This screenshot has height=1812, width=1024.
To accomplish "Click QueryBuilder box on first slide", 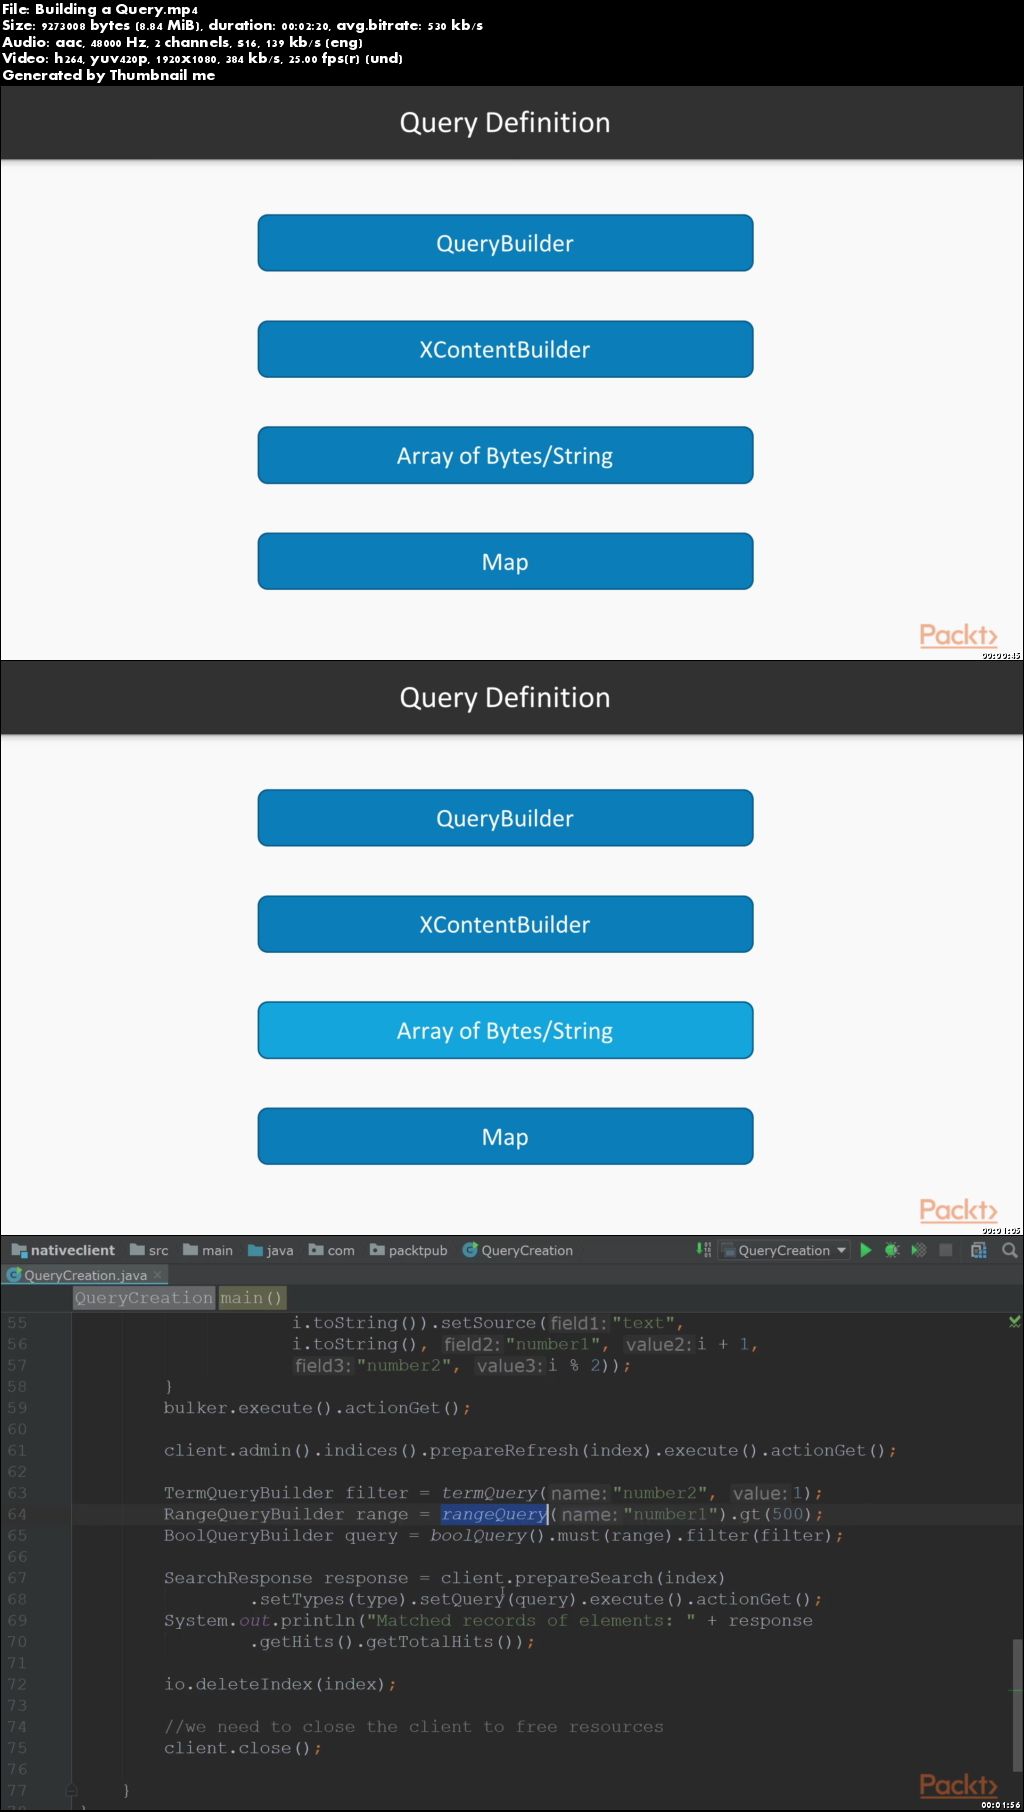I will click(x=505, y=243).
